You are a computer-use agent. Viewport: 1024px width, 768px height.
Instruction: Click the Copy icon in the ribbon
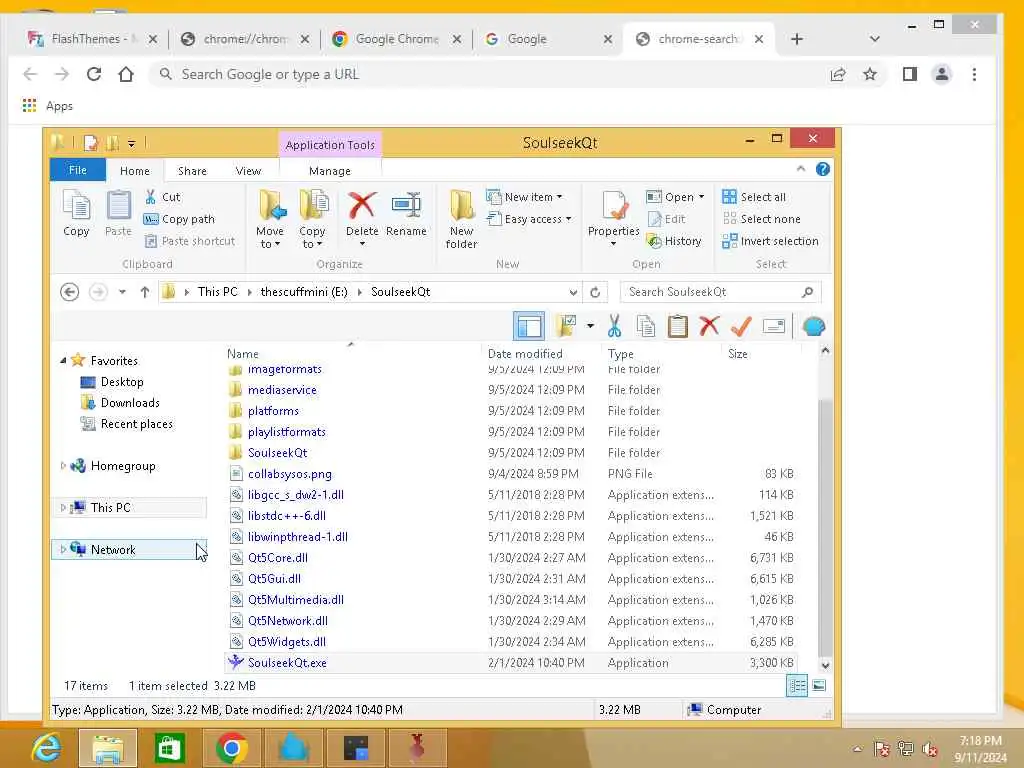coord(76,212)
